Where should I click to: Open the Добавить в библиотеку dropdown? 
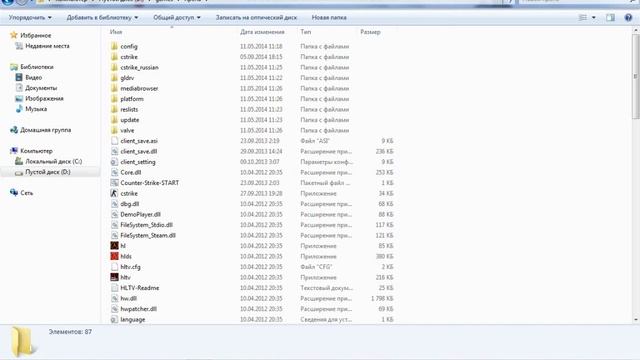coord(102,18)
